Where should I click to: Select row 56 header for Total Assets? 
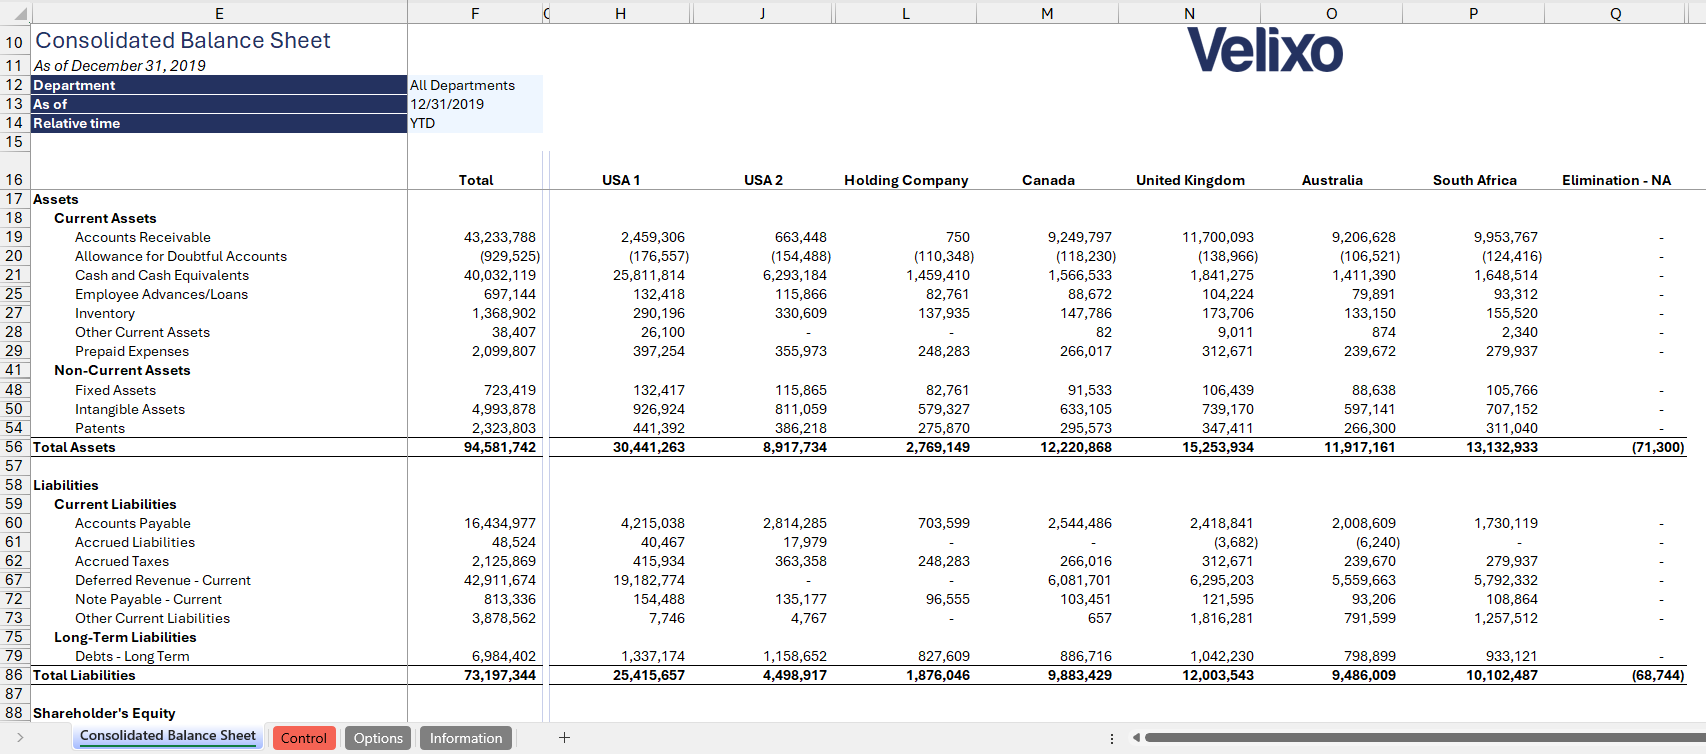click(14, 447)
